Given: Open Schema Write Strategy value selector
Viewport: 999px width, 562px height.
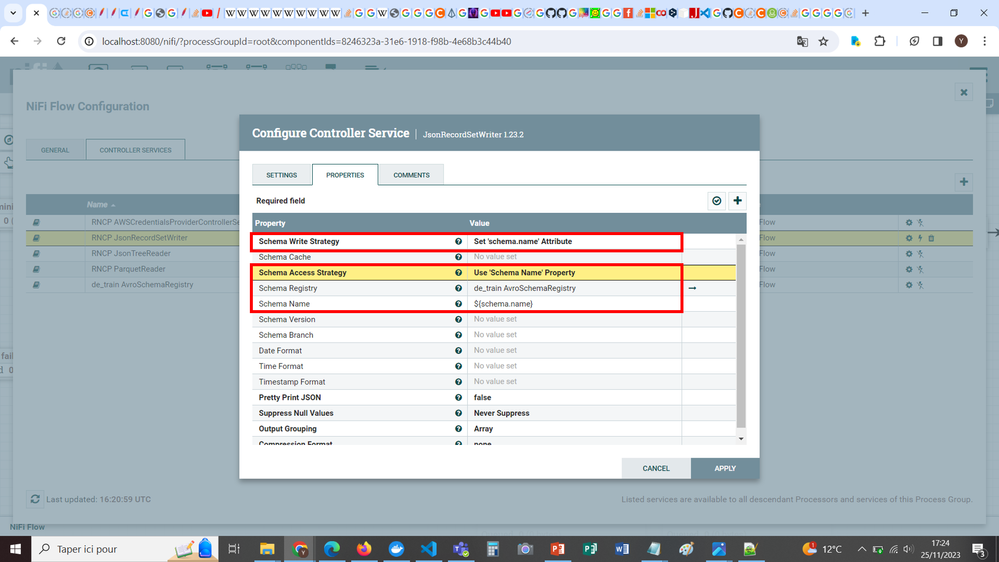Looking at the screenshot, I should click(x=574, y=241).
